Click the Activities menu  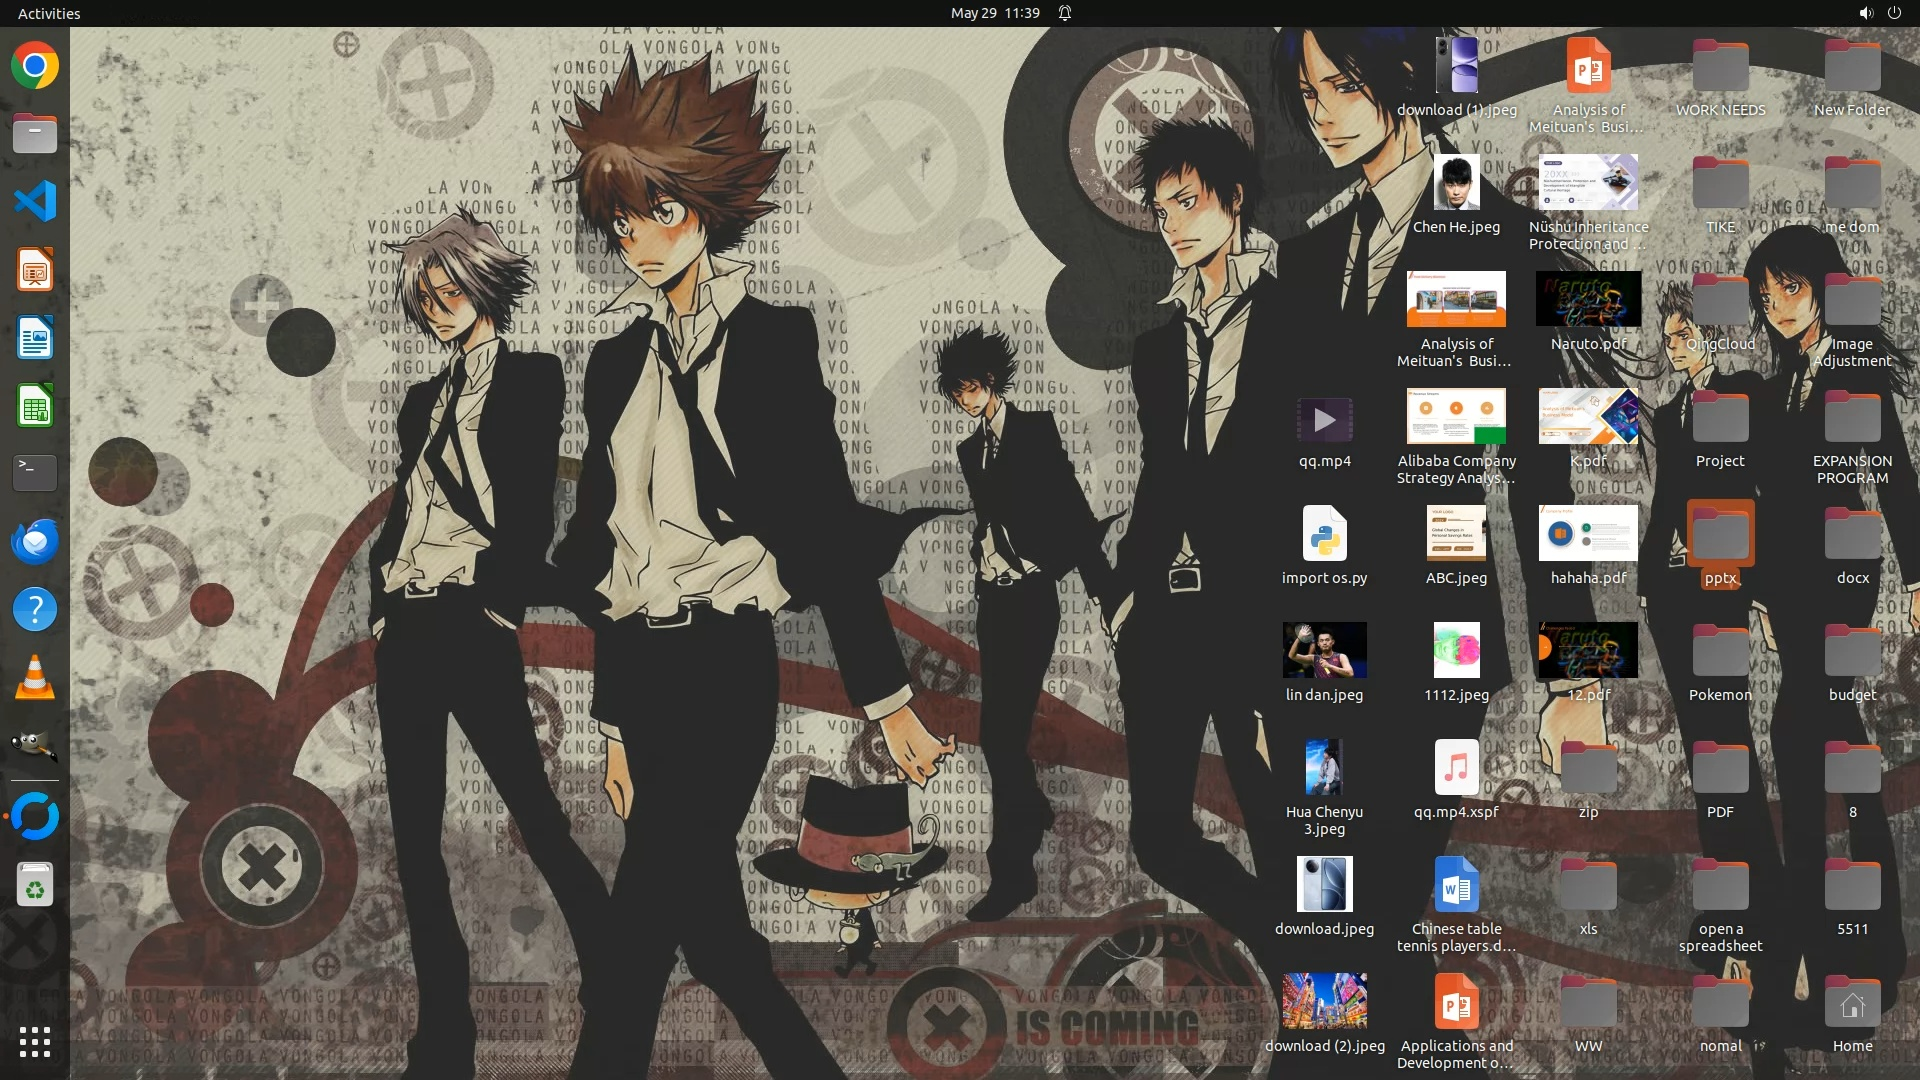49,13
